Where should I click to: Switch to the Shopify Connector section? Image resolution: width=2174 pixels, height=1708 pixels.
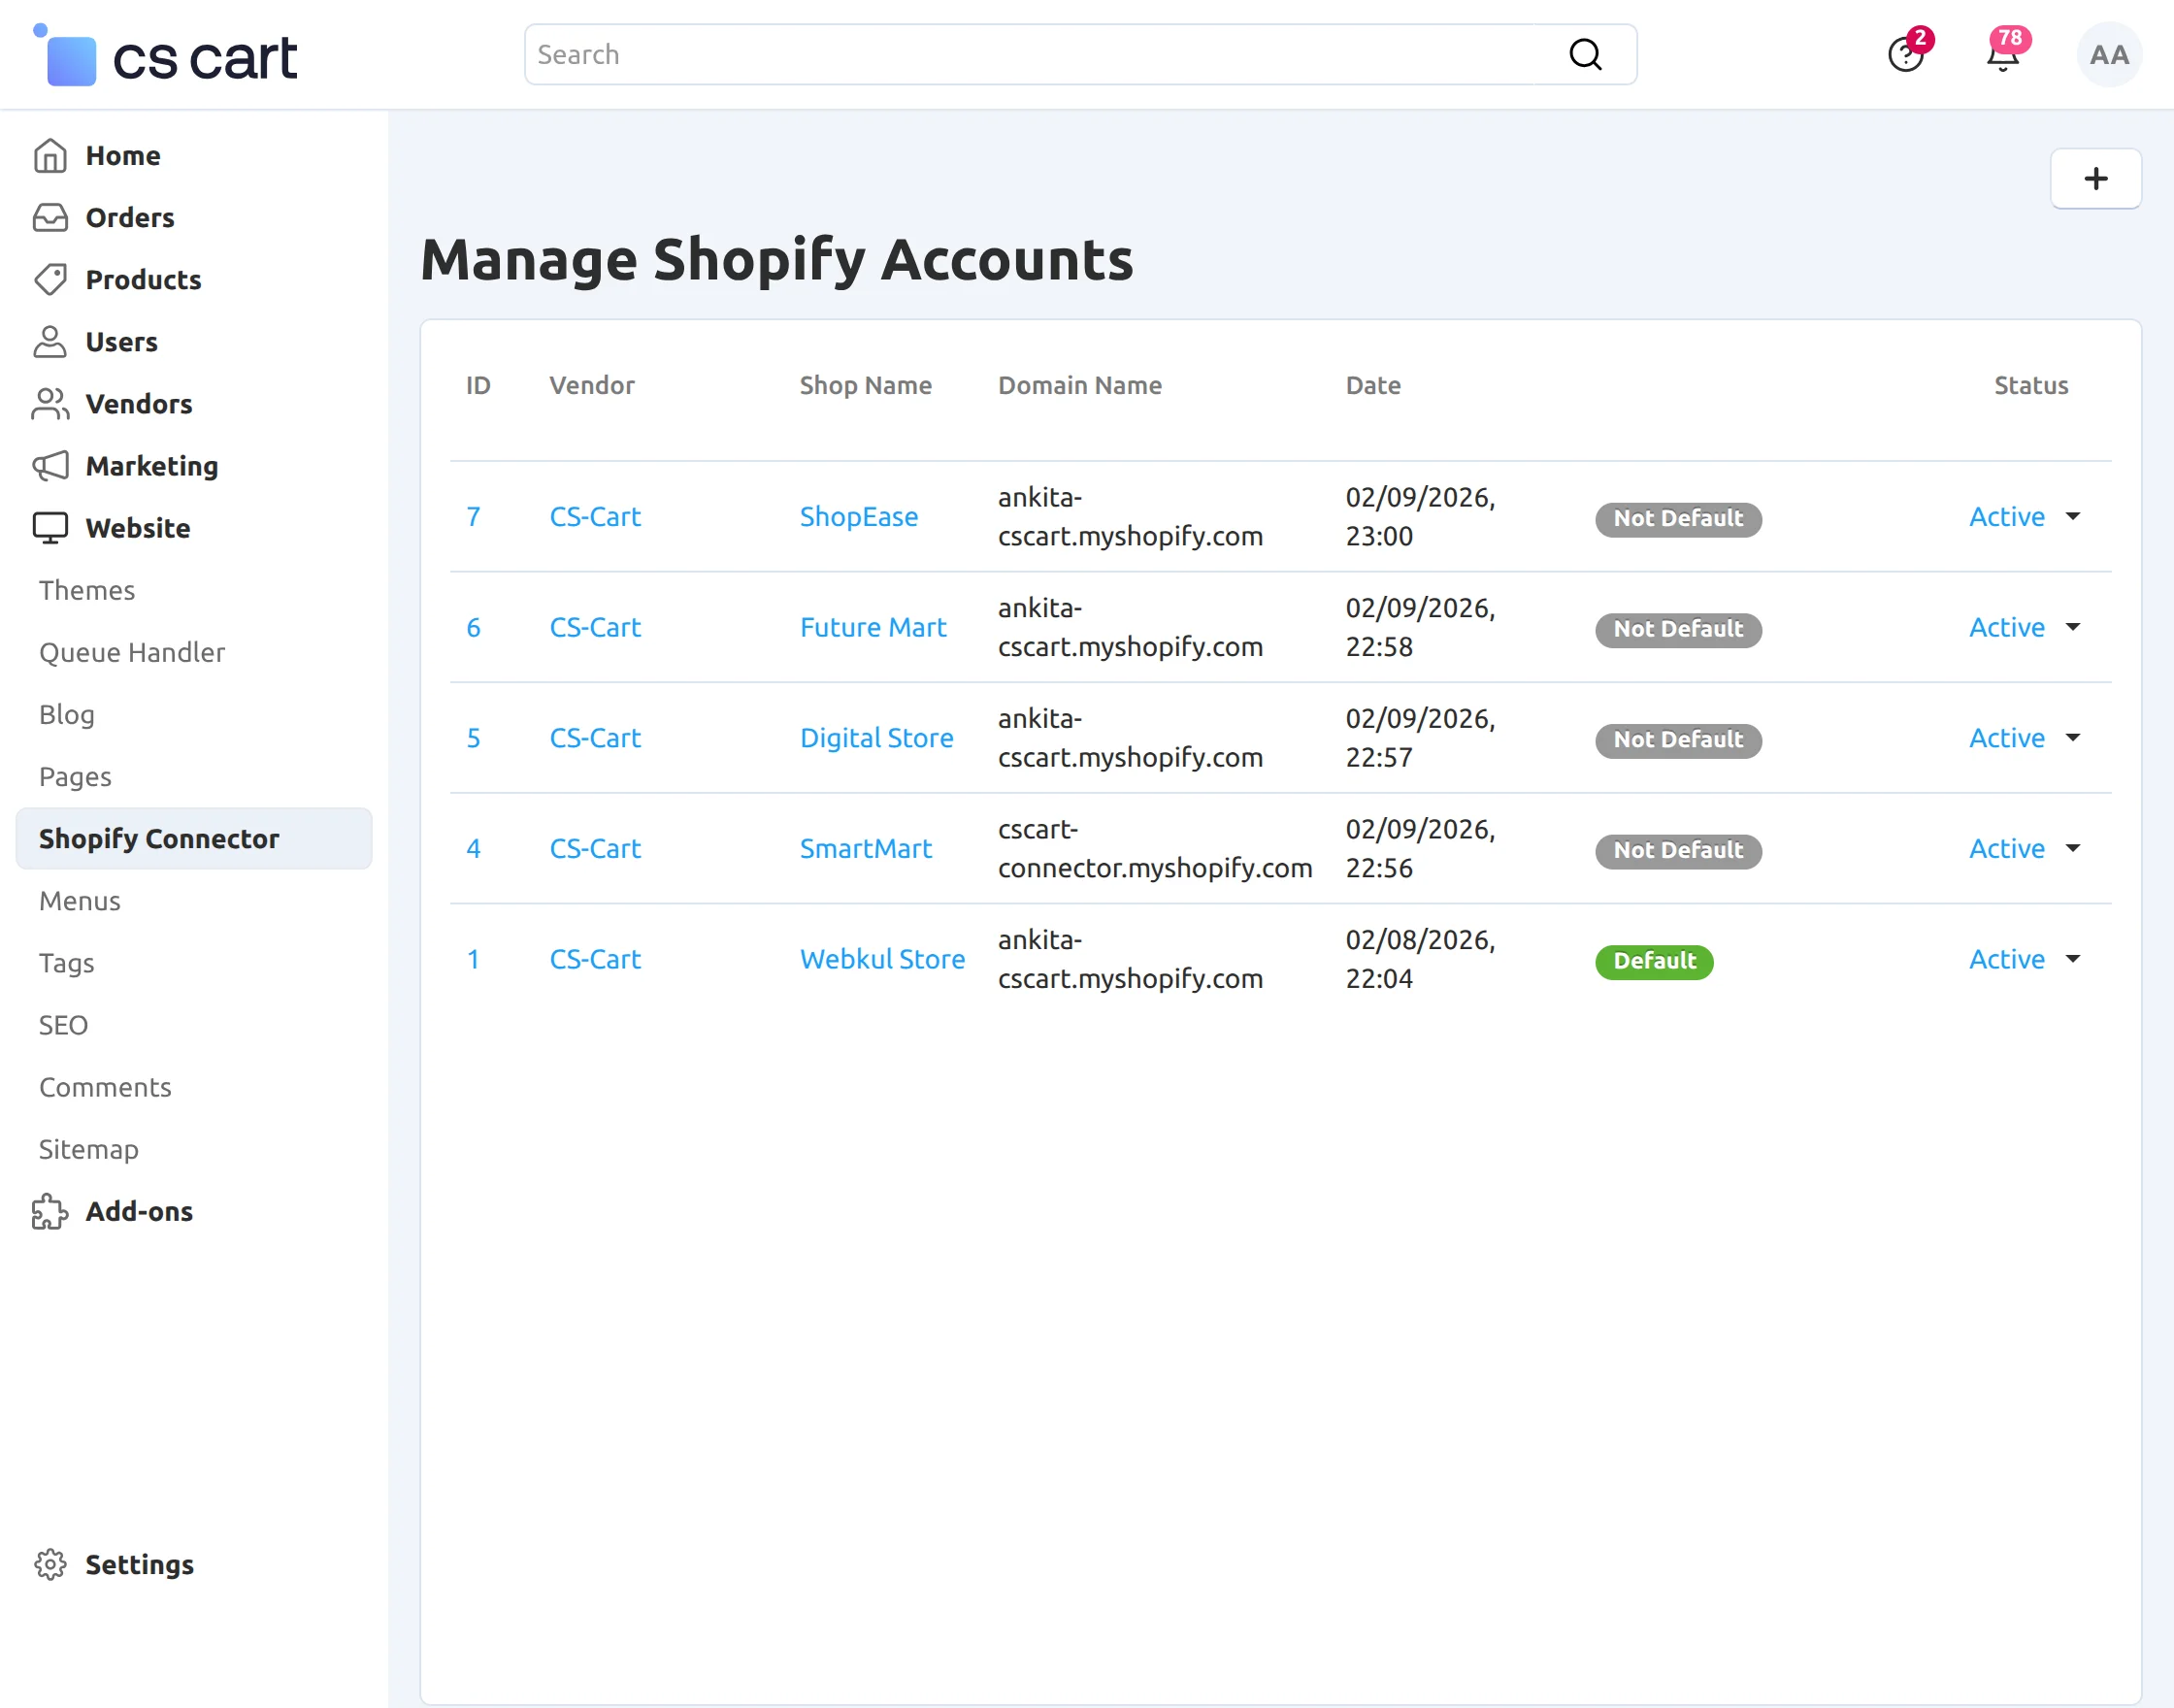[160, 838]
